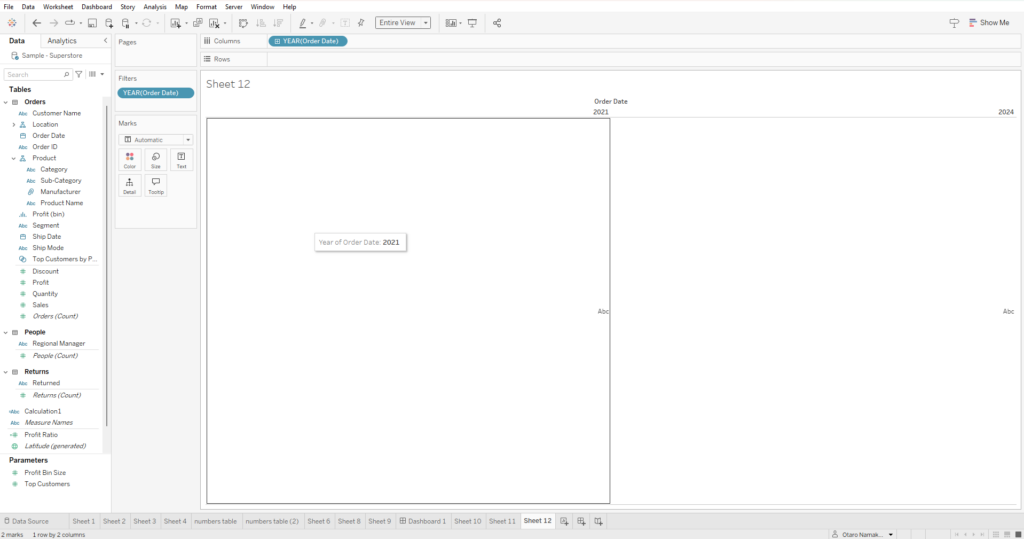Click the Fix axes pin icon

click(361, 23)
